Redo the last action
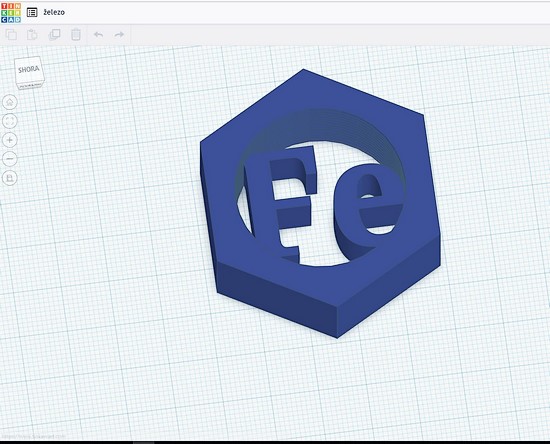The width and height of the screenshot is (550, 444). [x=119, y=35]
